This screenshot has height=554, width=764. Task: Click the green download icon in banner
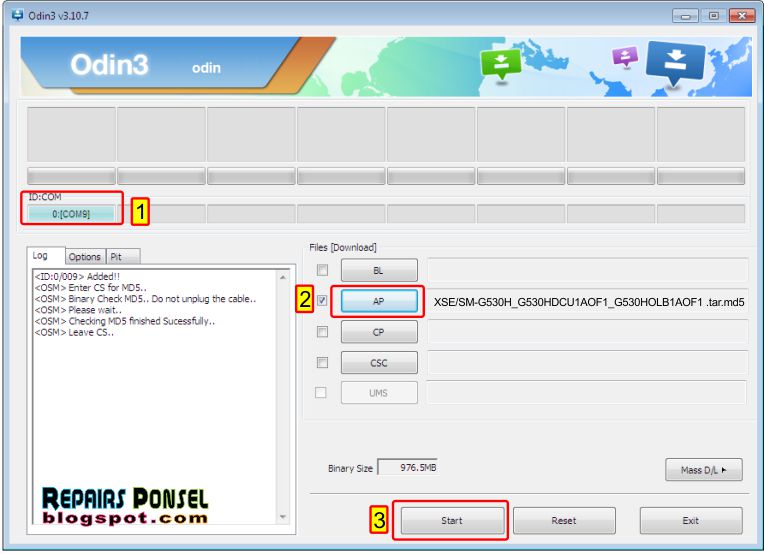click(500, 64)
